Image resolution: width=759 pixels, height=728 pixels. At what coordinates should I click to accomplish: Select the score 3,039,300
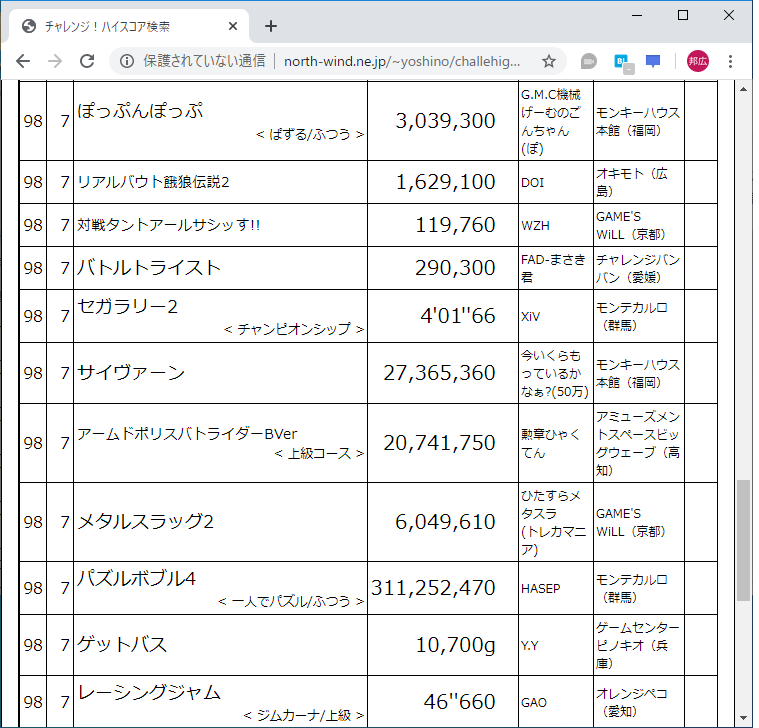445,121
